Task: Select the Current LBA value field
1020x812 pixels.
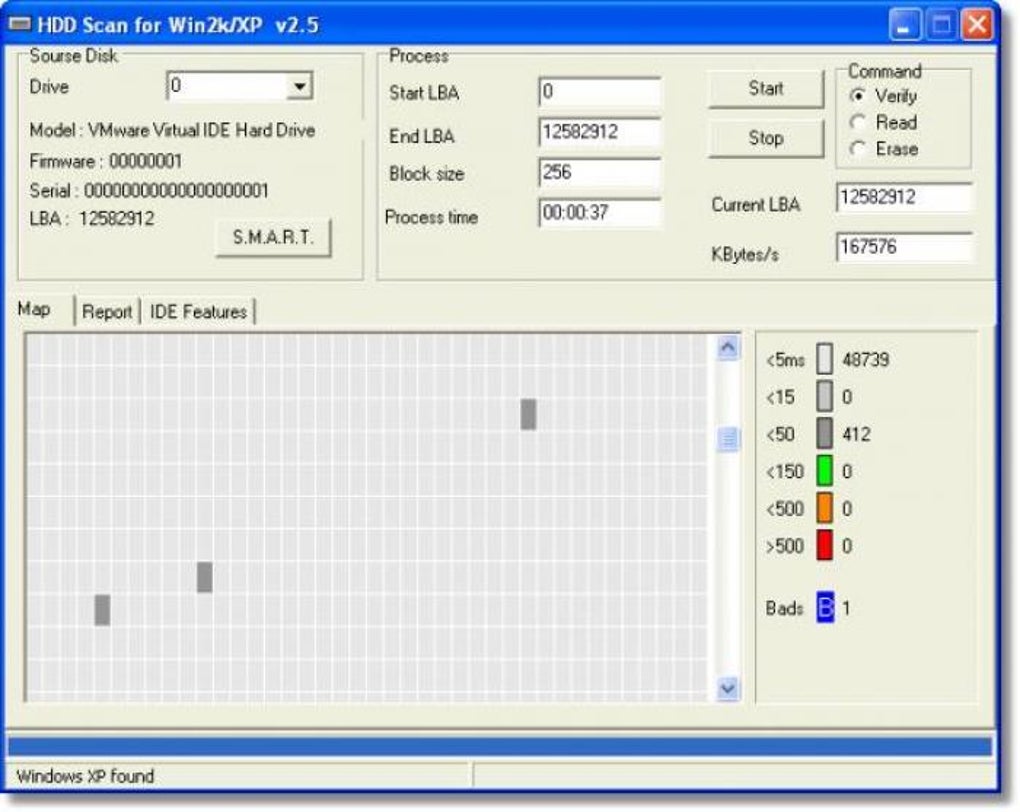Action: tap(904, 197)
